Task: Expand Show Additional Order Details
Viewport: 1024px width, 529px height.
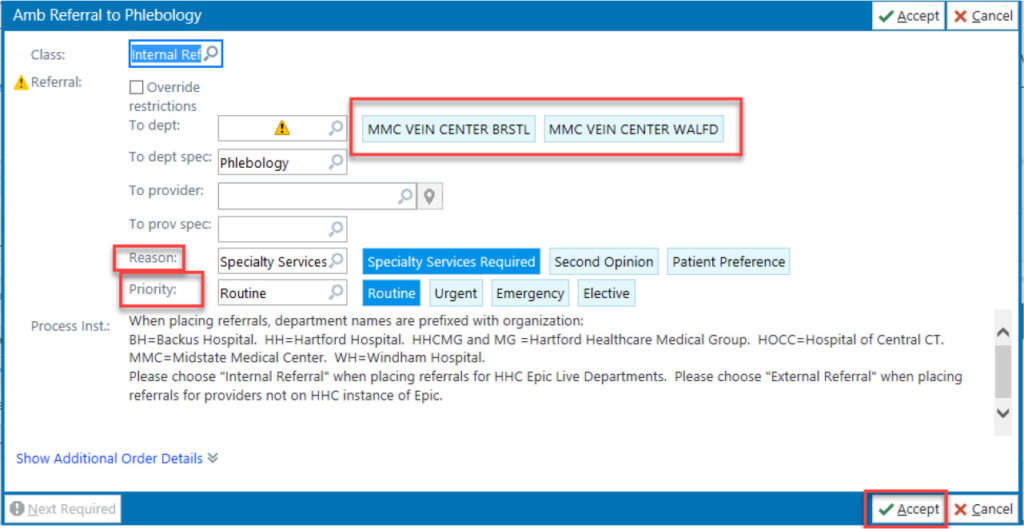Action: pos(116,458)
